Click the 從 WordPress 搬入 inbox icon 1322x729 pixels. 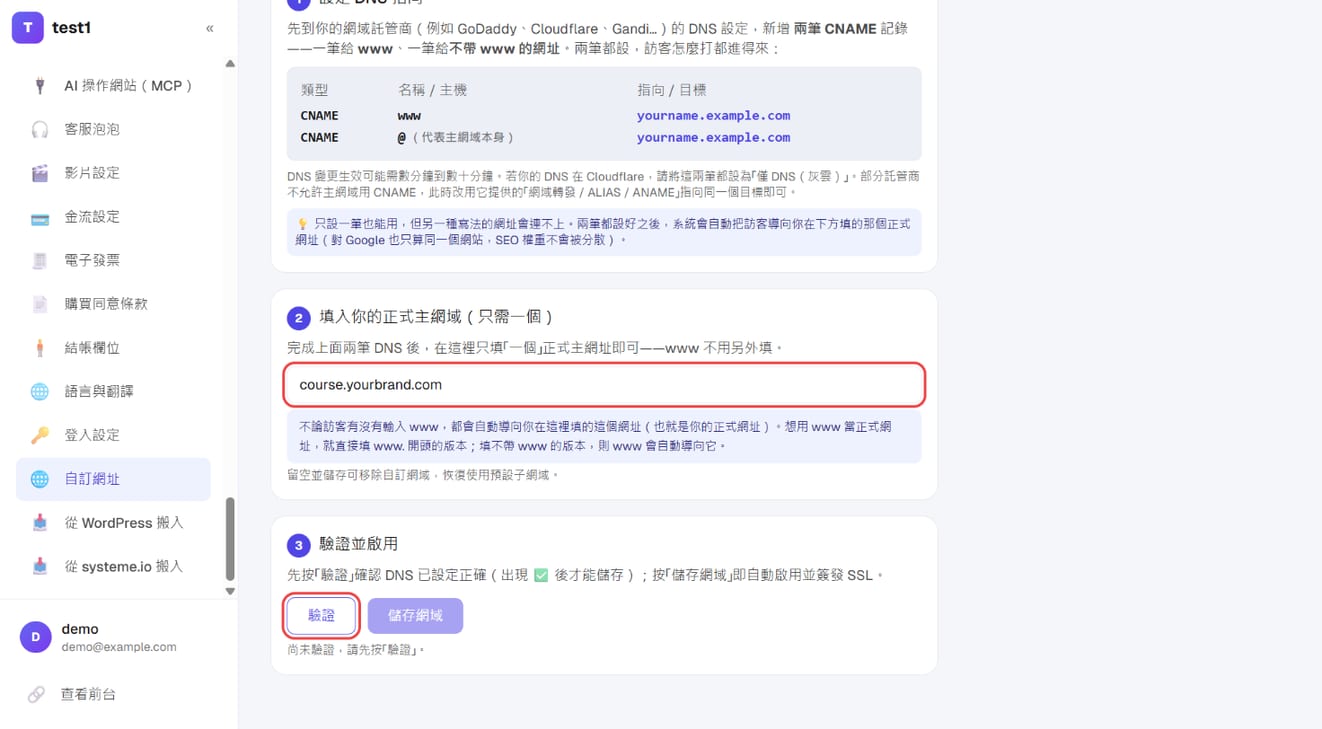click(x=40, y=523)
